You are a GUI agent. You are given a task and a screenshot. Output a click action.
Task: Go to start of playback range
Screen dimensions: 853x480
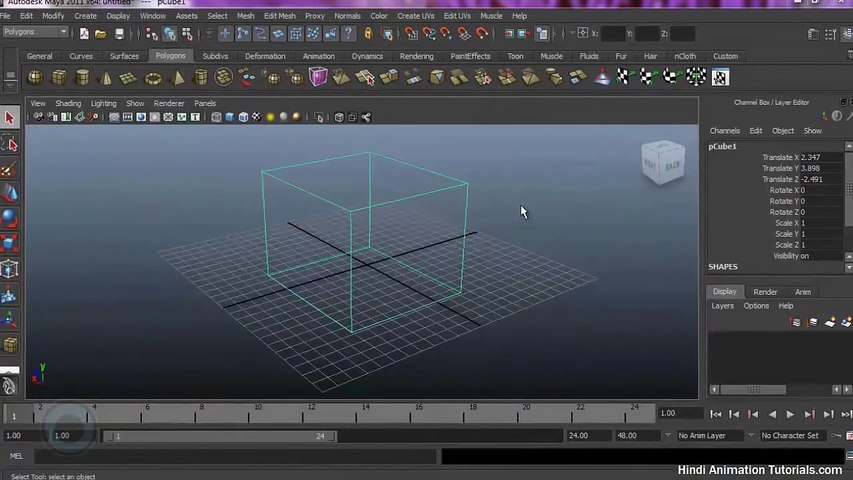(715, 415)
